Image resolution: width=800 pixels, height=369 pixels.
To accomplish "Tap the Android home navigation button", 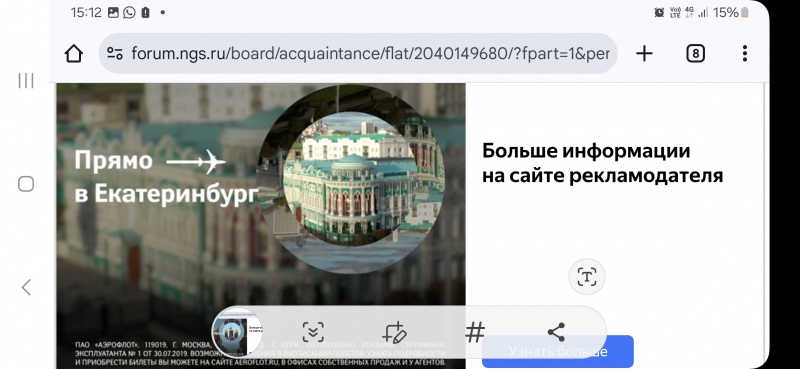I will [x=26, y=184].
